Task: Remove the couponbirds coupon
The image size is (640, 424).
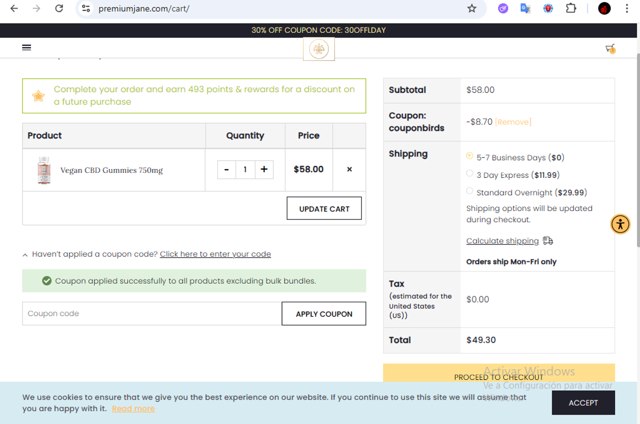Action: tap(513, 122)
